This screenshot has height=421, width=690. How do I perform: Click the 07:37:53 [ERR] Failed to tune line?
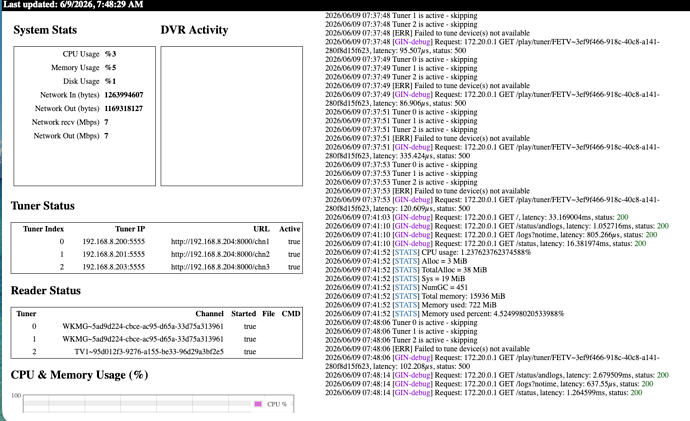point(428,191)
